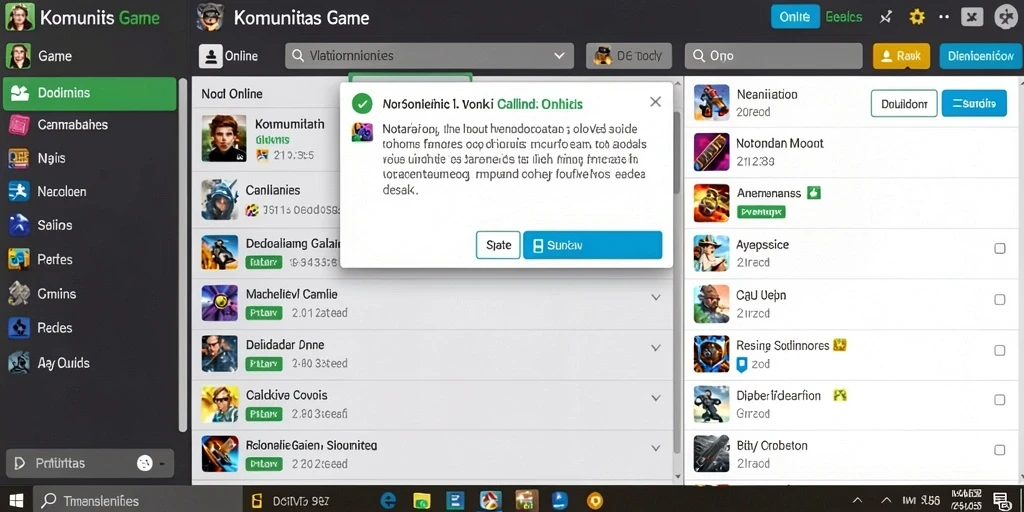Click the blue Onite button in header
The image size is (1024, 512).
(x=795, y=17)
